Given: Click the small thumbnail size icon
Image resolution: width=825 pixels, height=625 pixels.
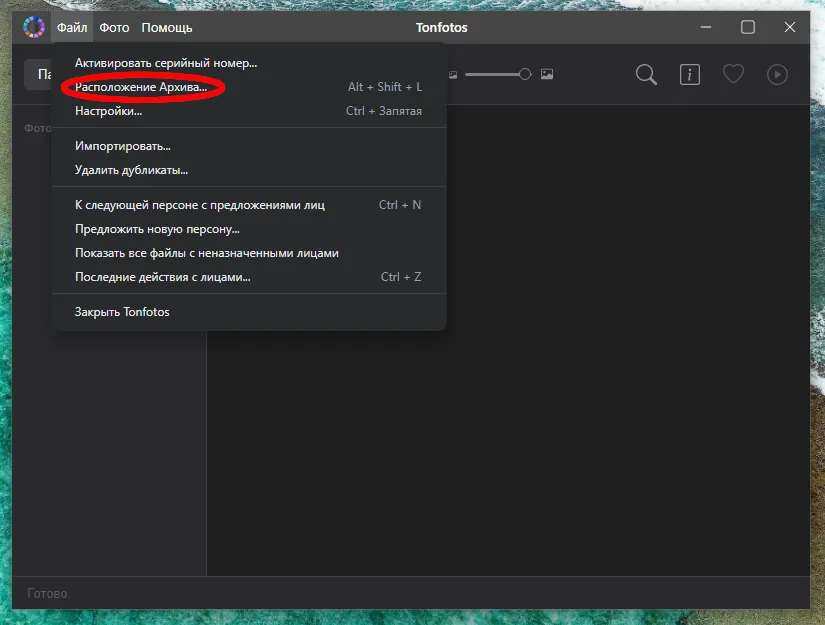Looking at the screenshot, I should tap(453, 74).
